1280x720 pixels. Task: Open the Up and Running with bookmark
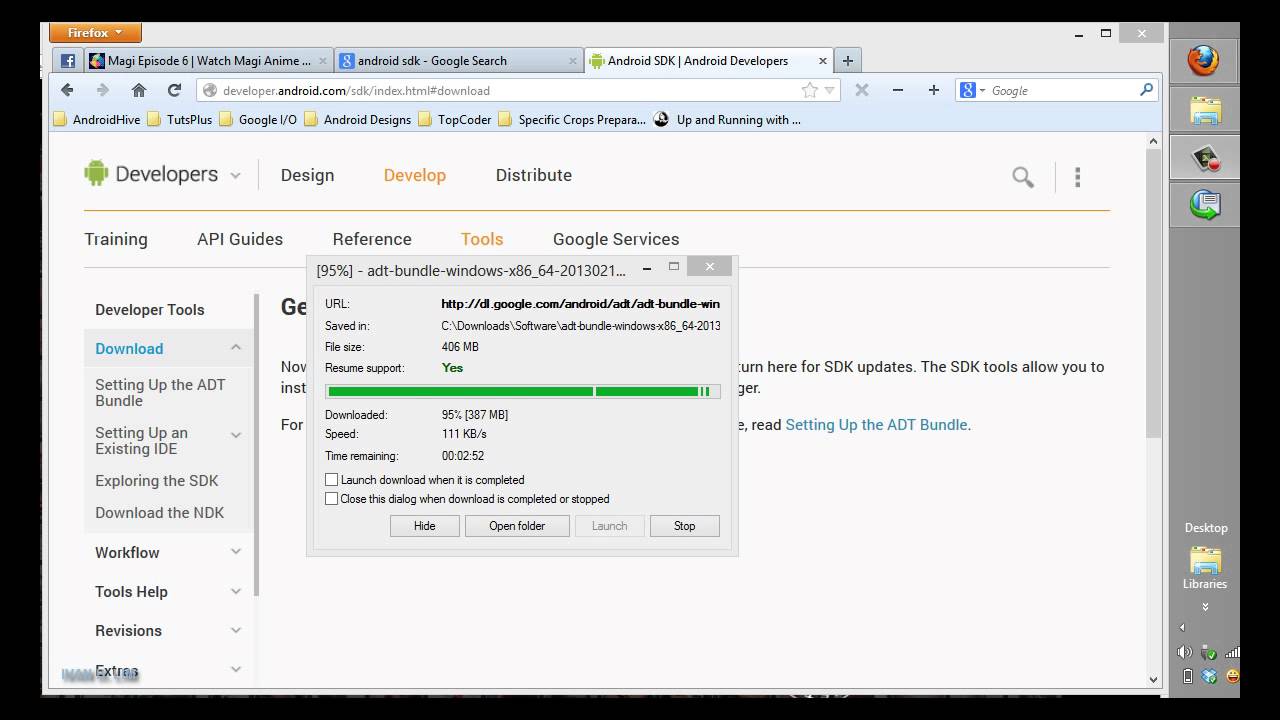tap(727, 120)
